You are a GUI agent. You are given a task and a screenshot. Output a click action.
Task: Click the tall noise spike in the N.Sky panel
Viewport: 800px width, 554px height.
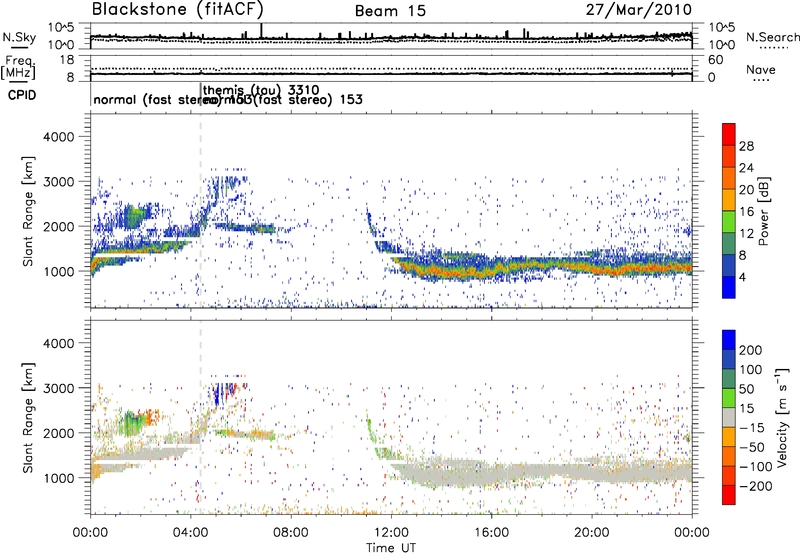[261, 31]
